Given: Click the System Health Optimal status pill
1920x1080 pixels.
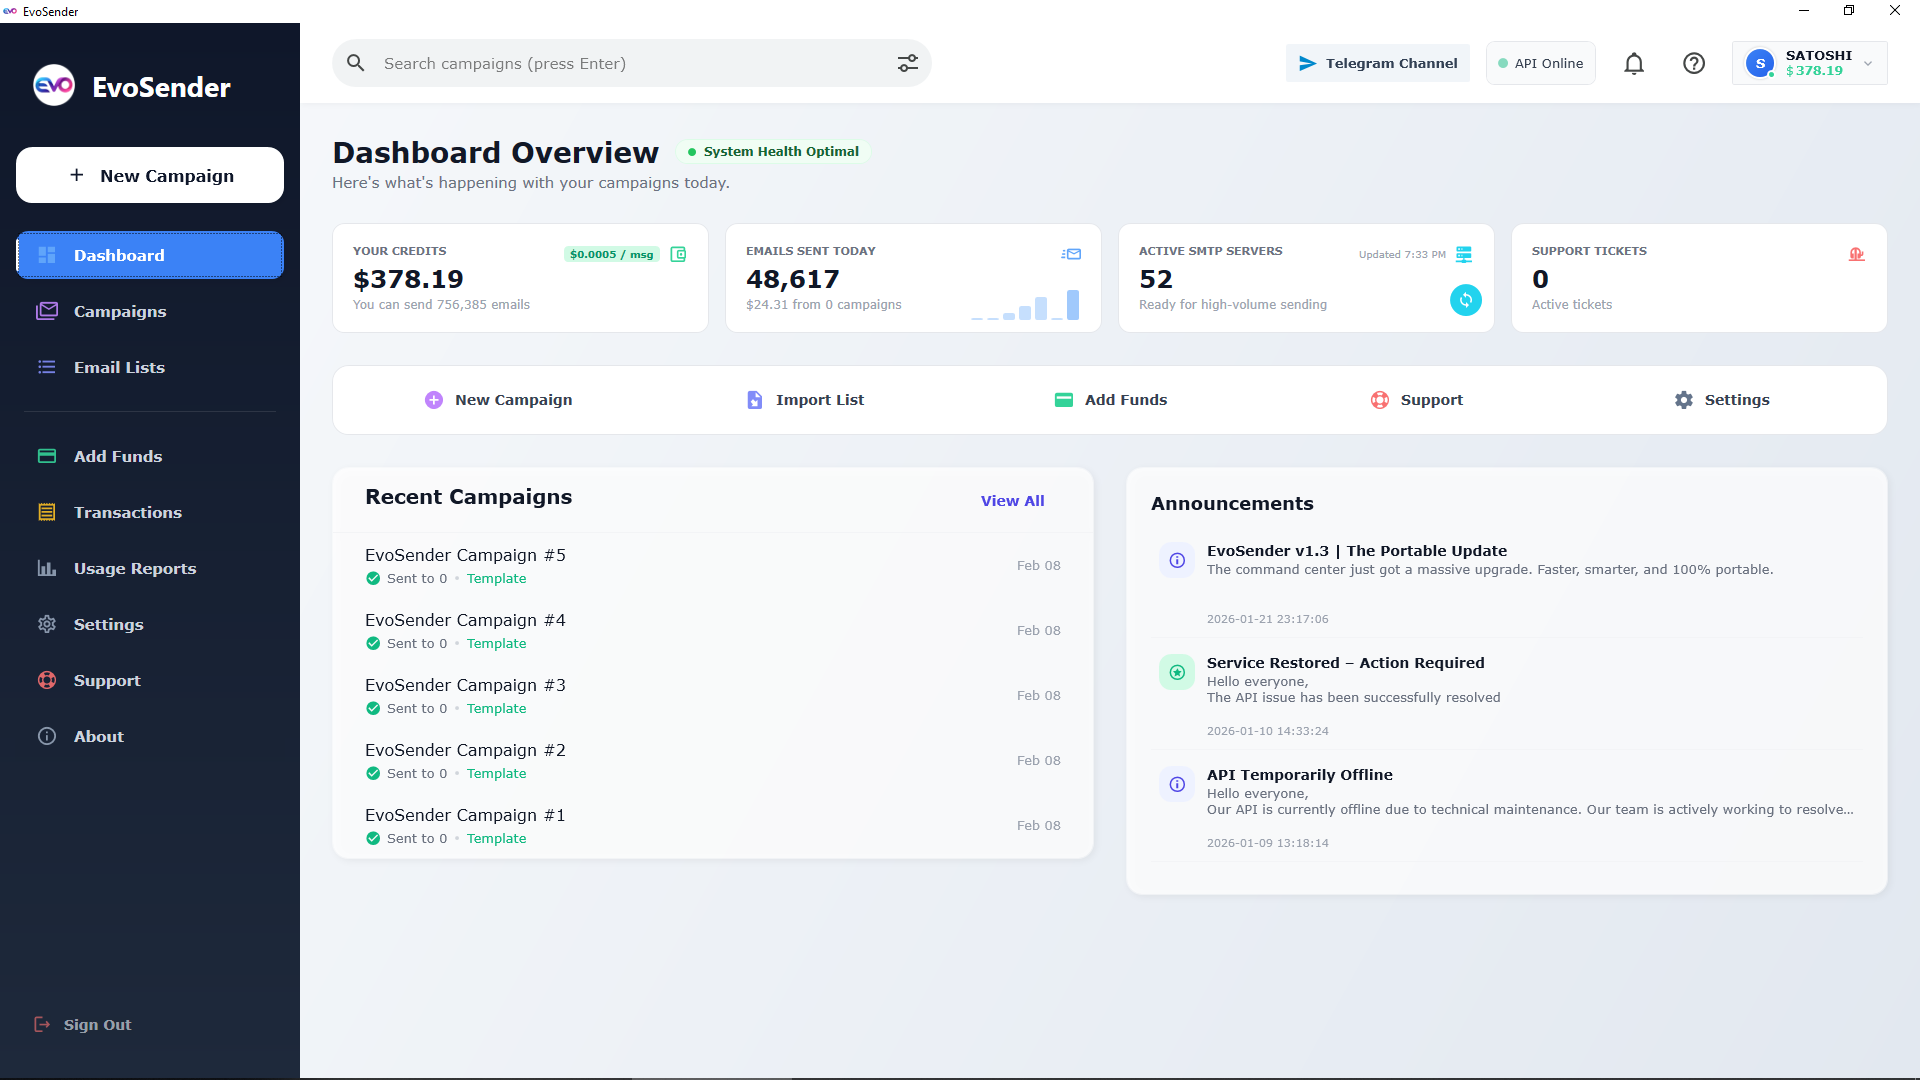Looking at the screenshot, I should pyautogui.click(x=773, y=151).
